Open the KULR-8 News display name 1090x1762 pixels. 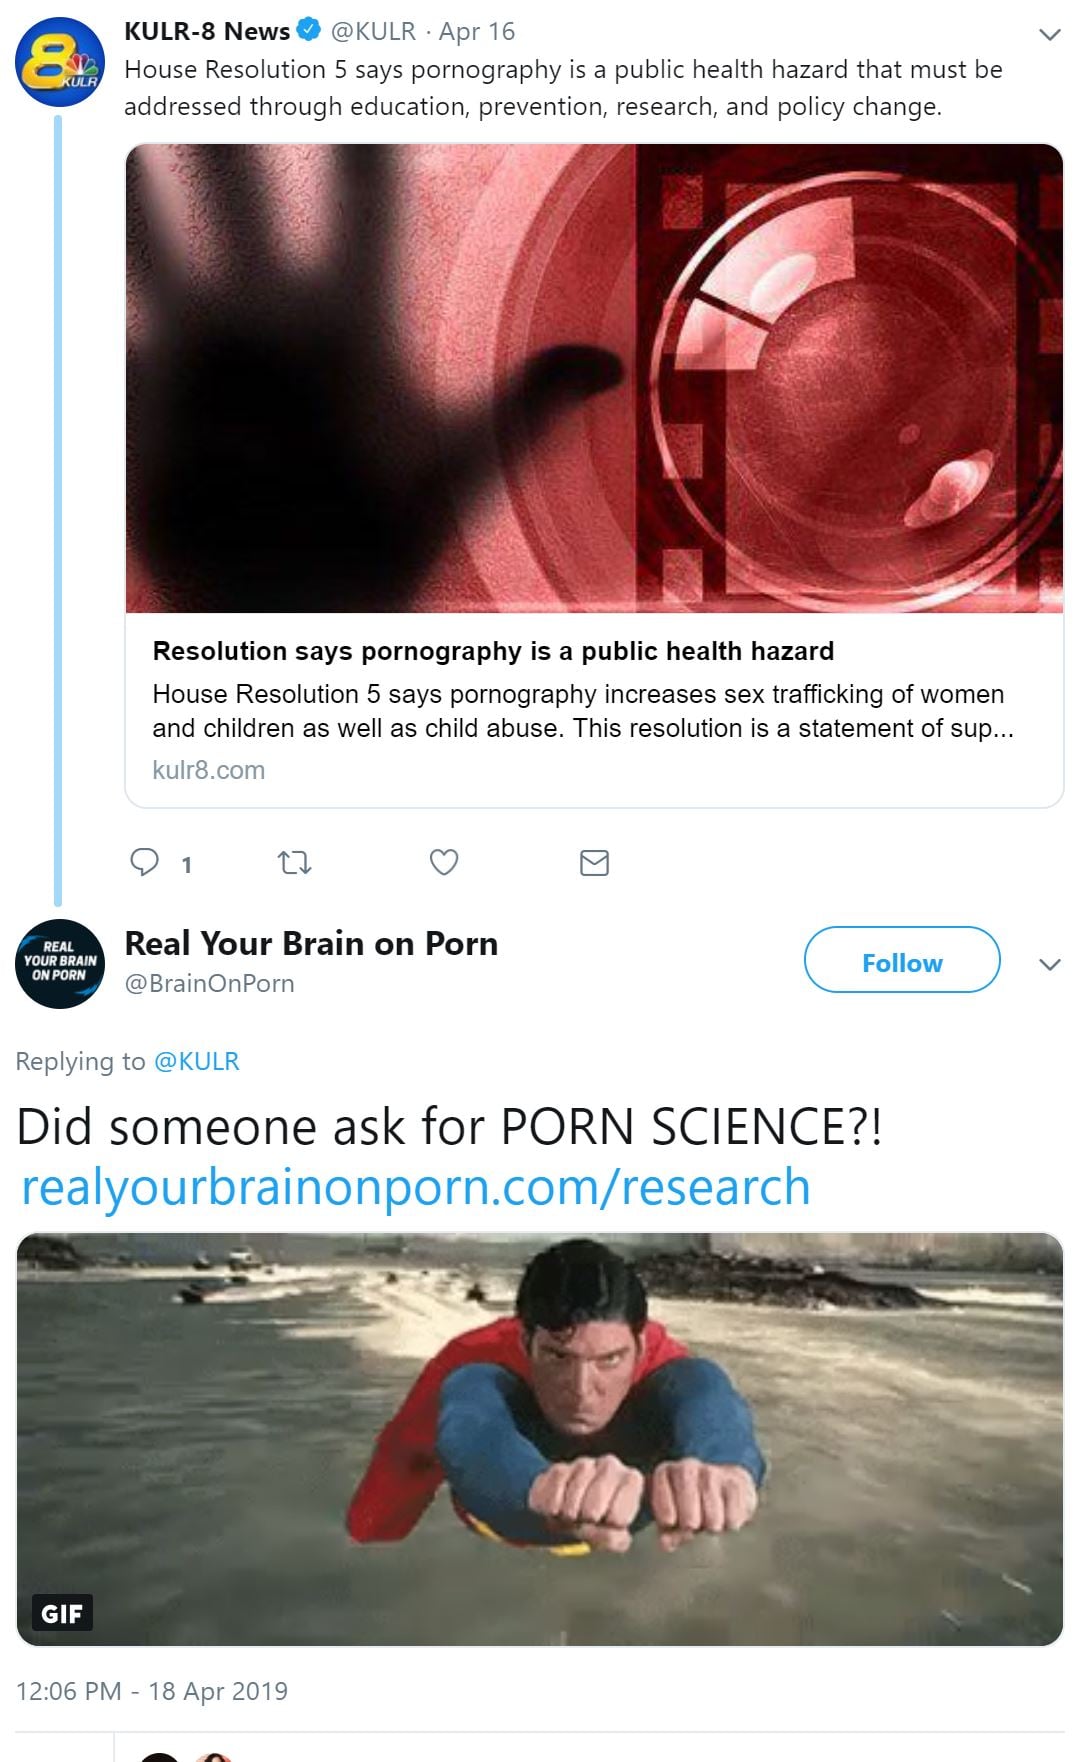point(207,31)
